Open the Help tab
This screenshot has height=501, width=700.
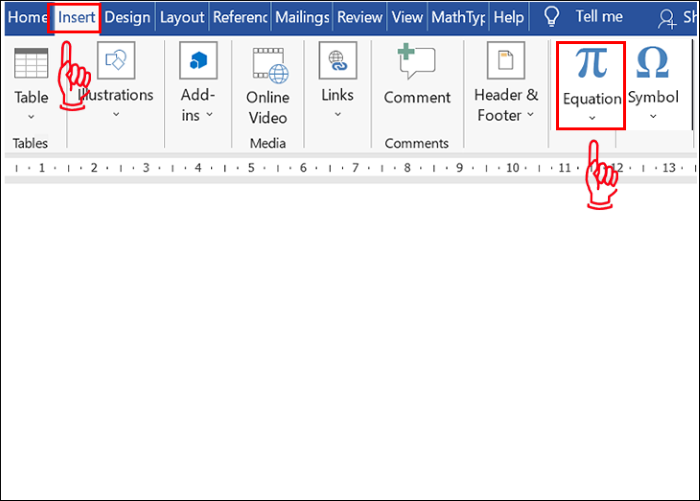509,17
